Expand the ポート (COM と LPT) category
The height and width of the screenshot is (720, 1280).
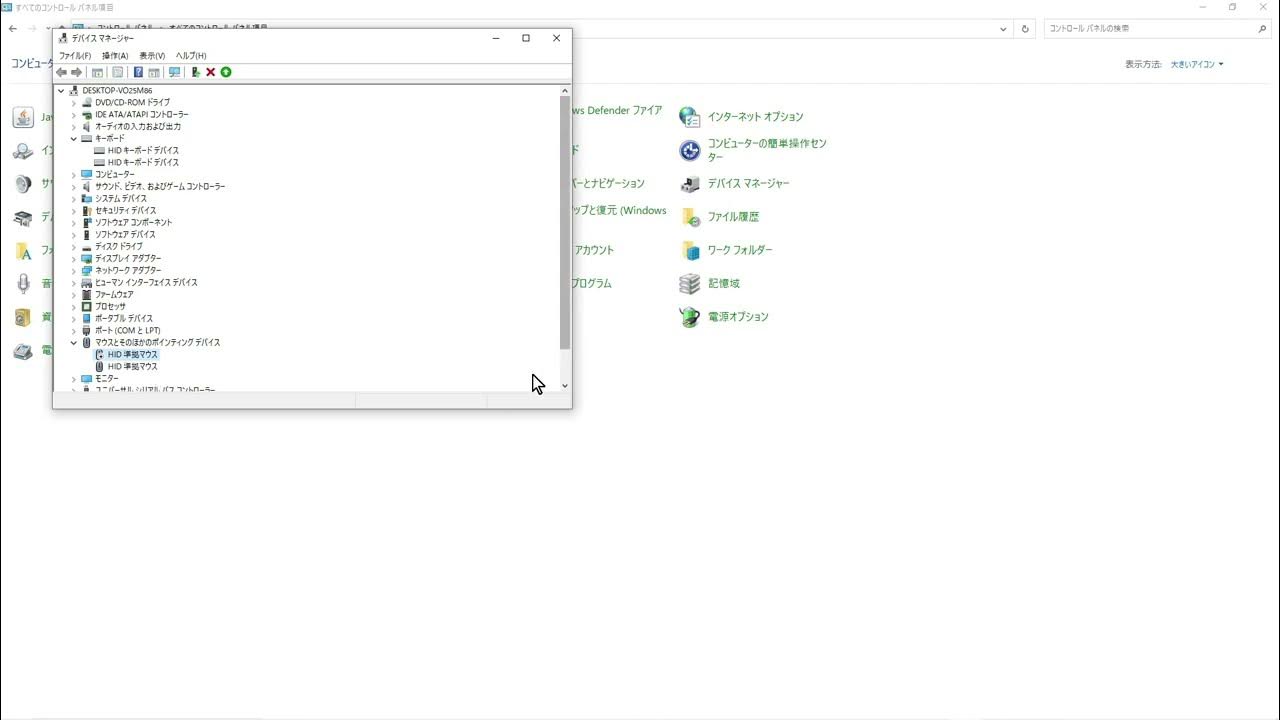(74, 330)
